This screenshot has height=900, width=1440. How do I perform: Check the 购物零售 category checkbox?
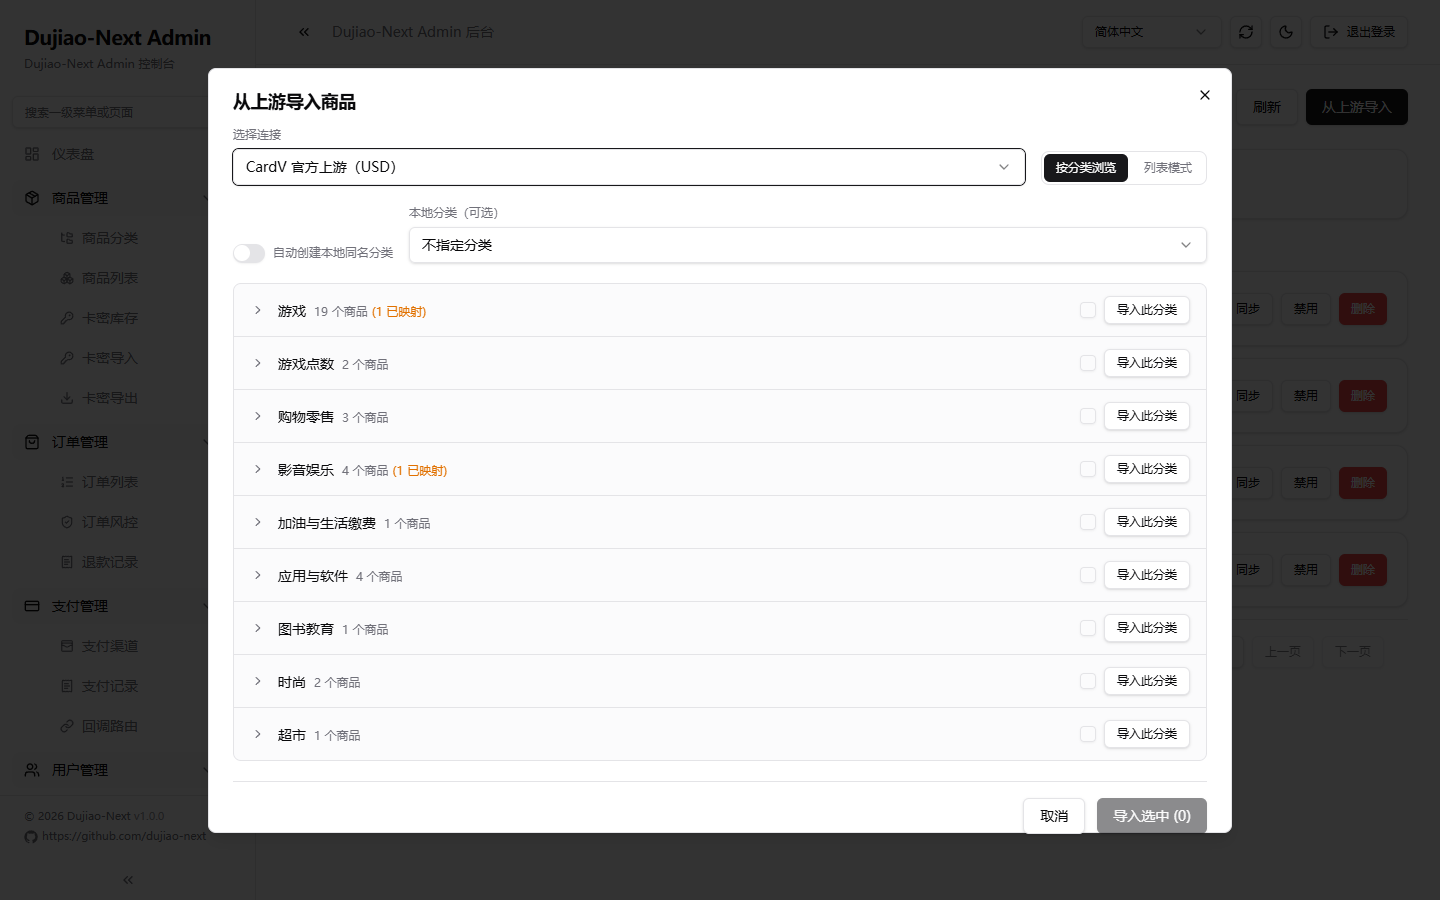coord(1088,416)
